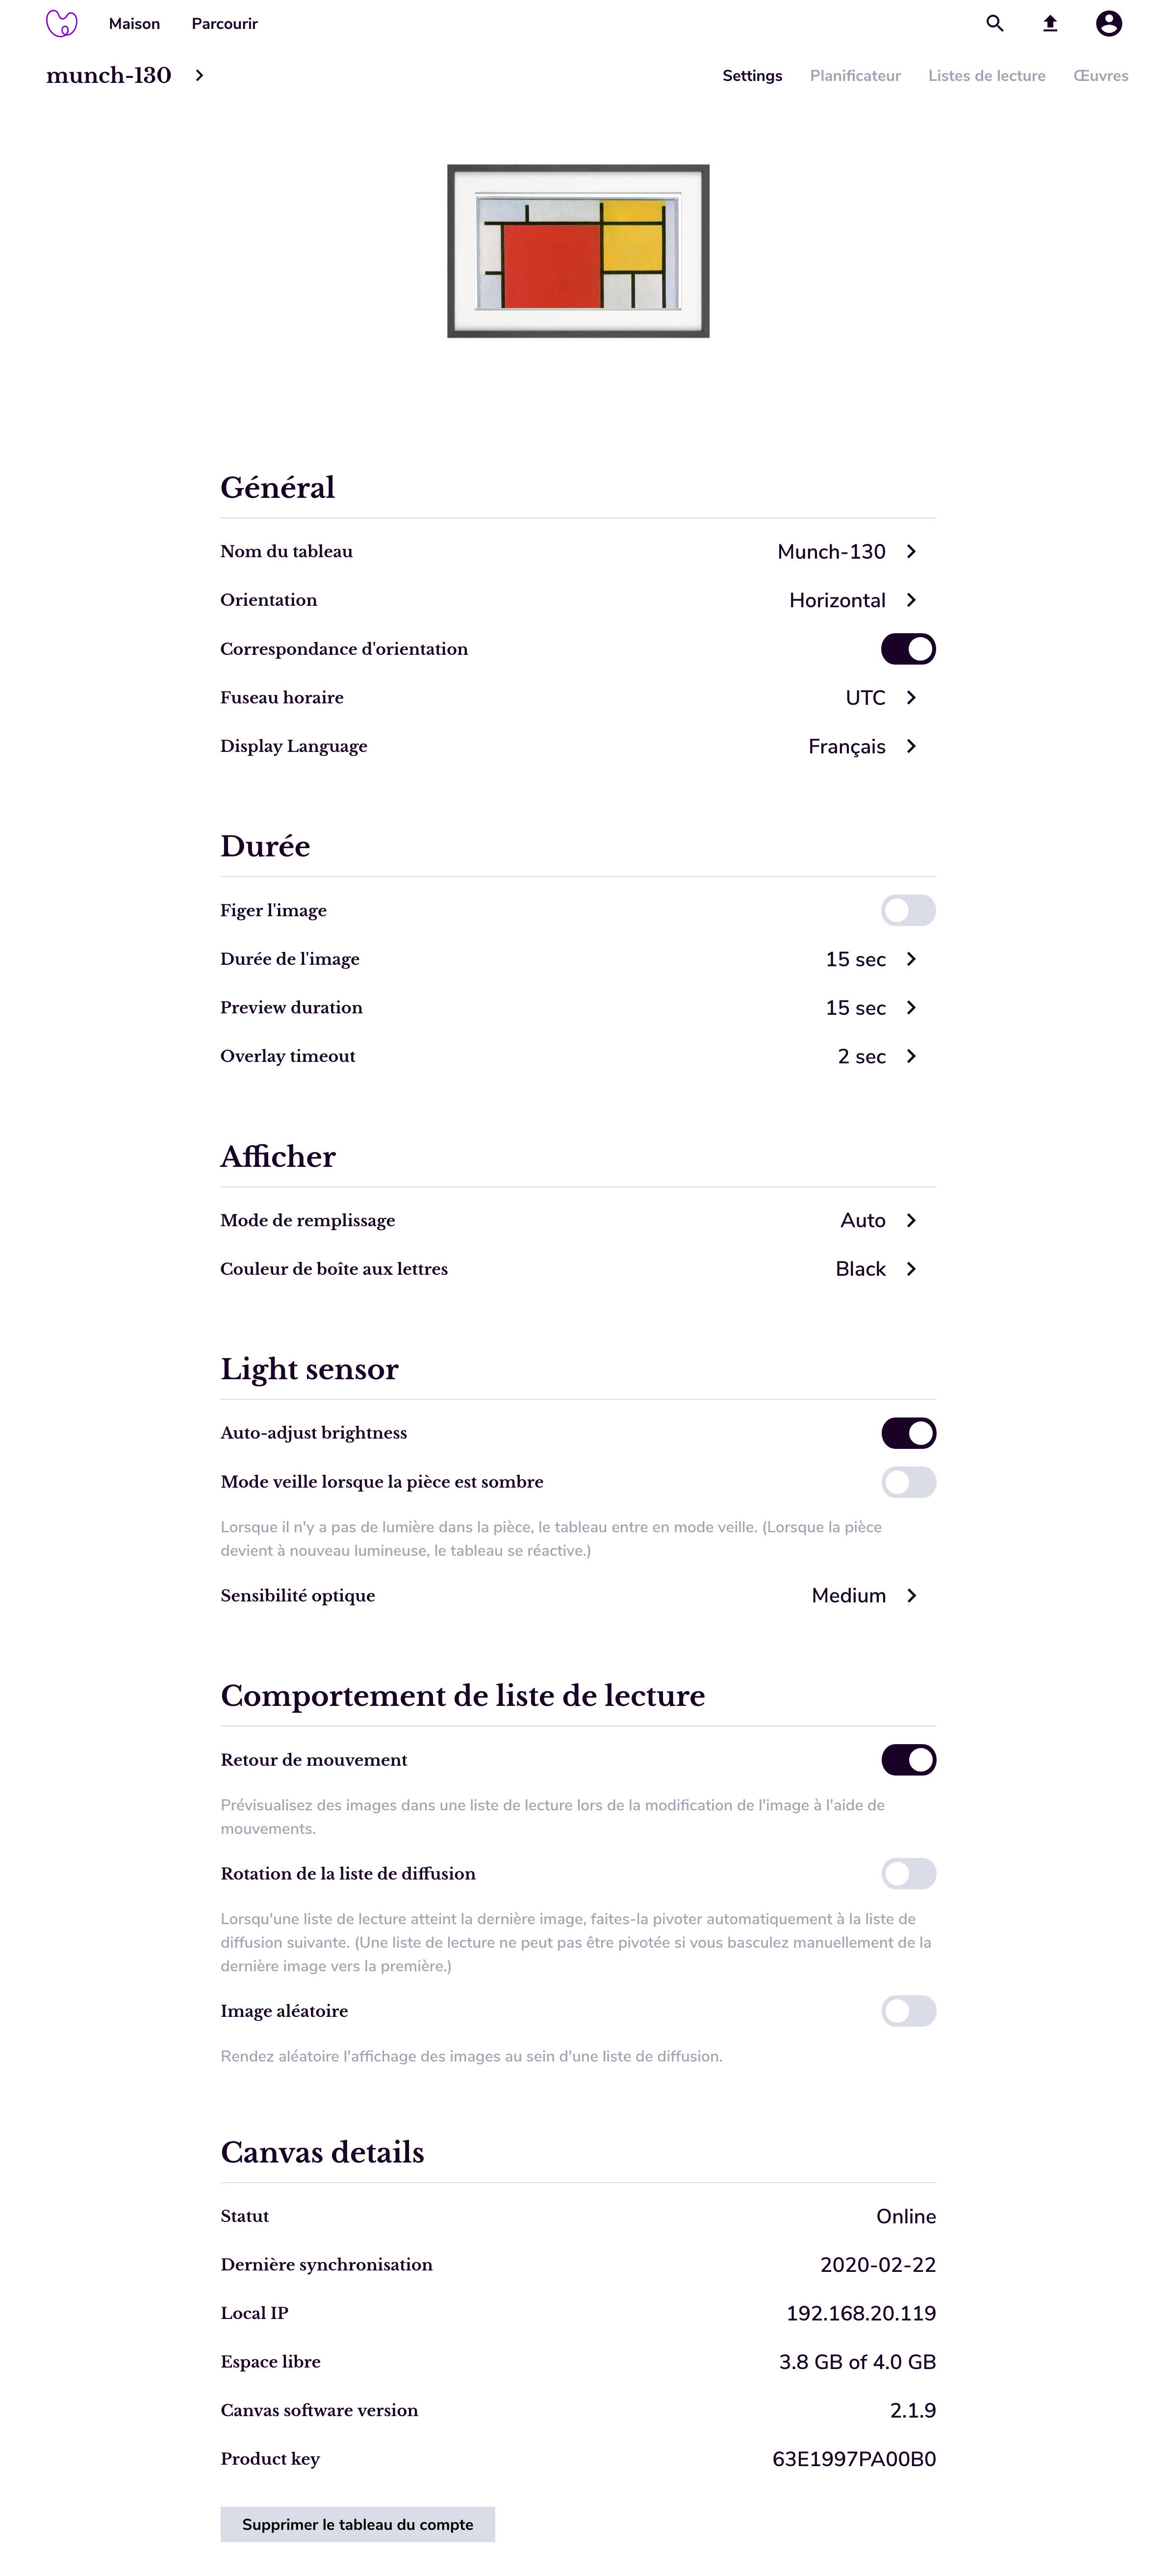Open the user account icon
Viewport: 1172px width, 2576px height.
click(1108, 23)
